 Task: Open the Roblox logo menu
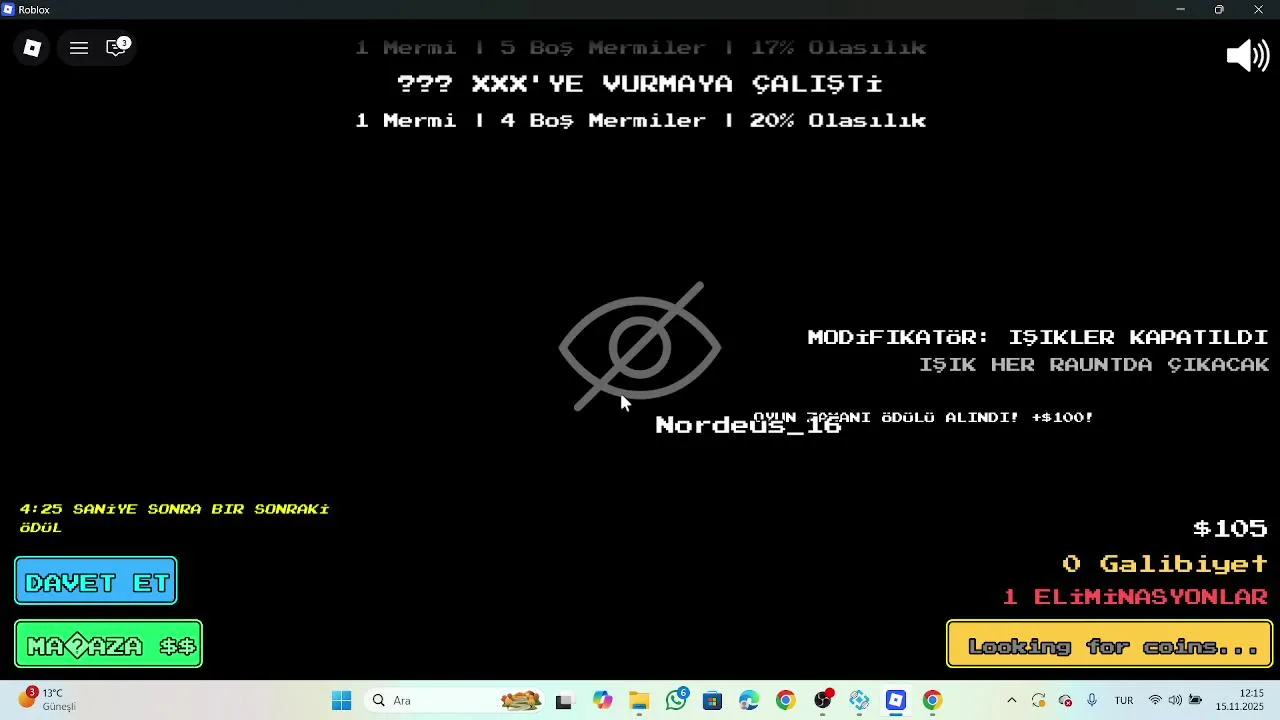(x=32, y=48)
